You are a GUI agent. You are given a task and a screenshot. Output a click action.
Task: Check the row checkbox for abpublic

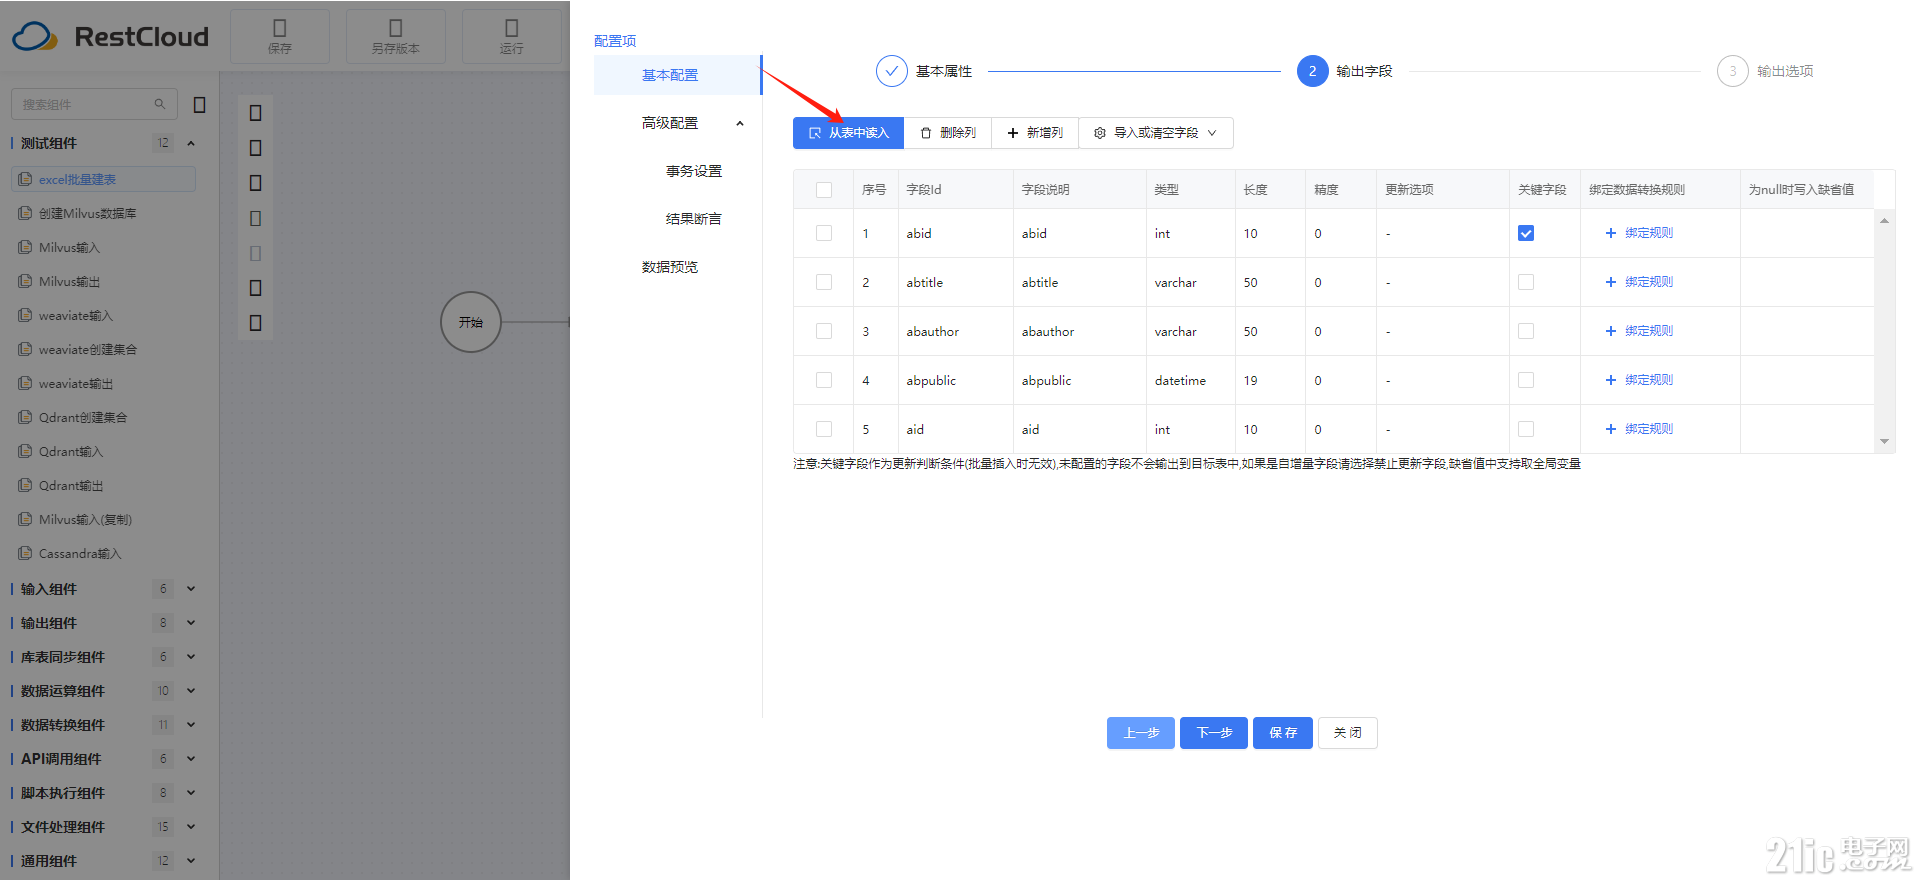[824, 380]
